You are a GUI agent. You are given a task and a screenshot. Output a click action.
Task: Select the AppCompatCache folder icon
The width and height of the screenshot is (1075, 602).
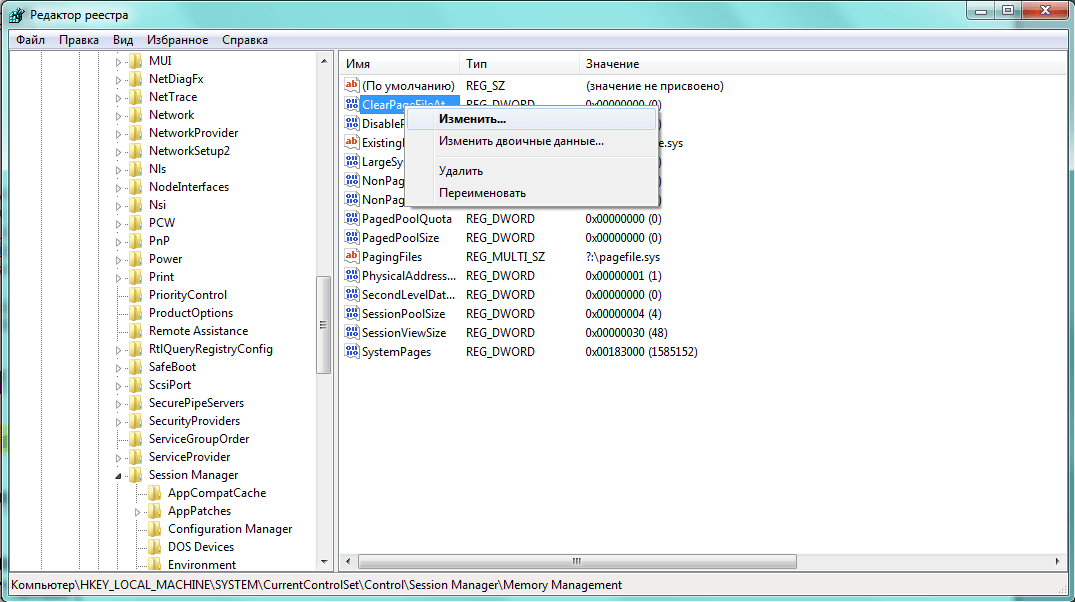click(155, 493)
